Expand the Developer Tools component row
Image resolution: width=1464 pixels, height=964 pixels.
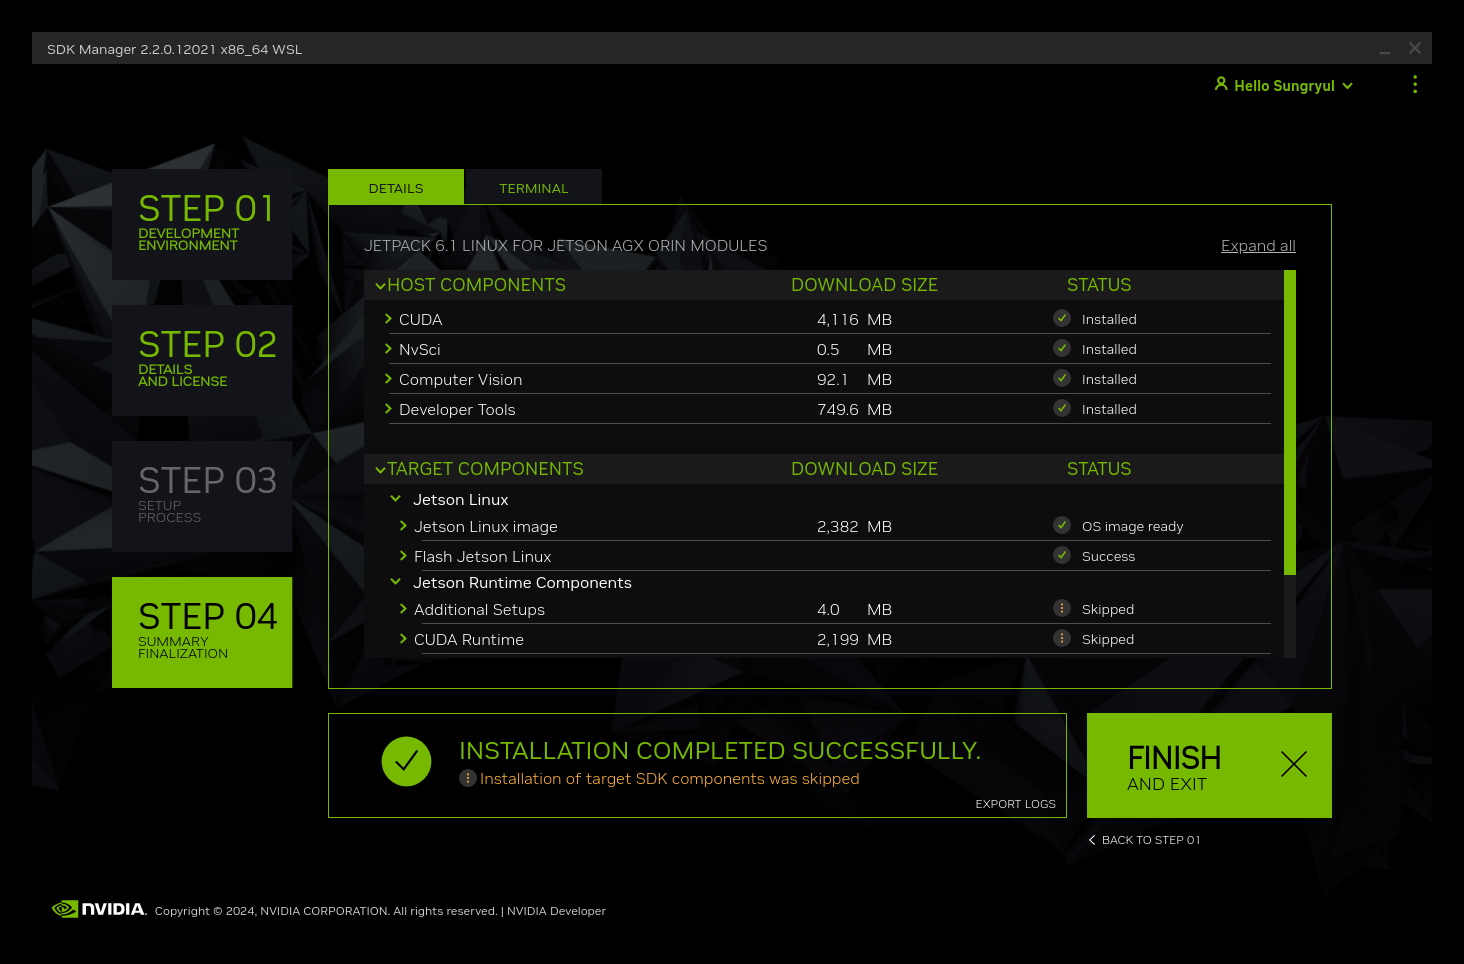388,409
